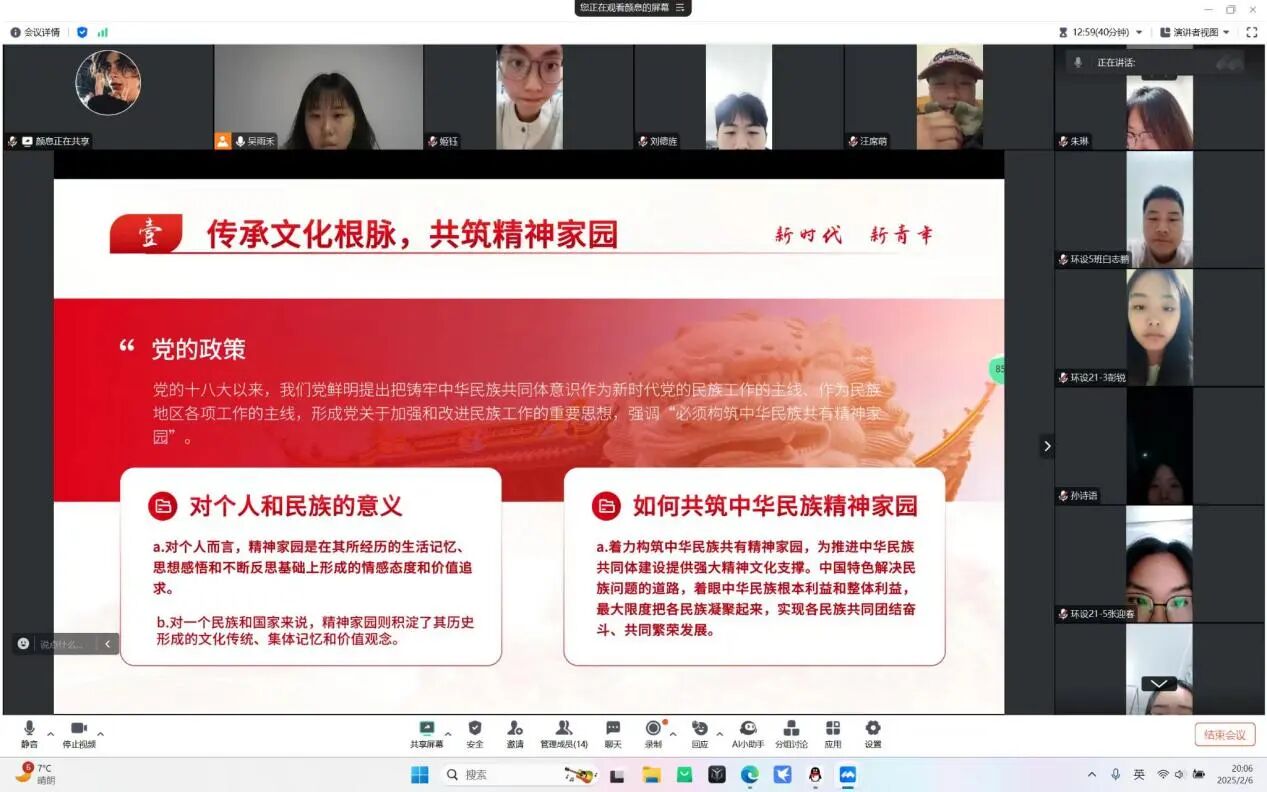The height and width of the screenshot is (792, 1267).
Task: Click the 结束会议 end meeting button
Action: (x=1224, y=735)
